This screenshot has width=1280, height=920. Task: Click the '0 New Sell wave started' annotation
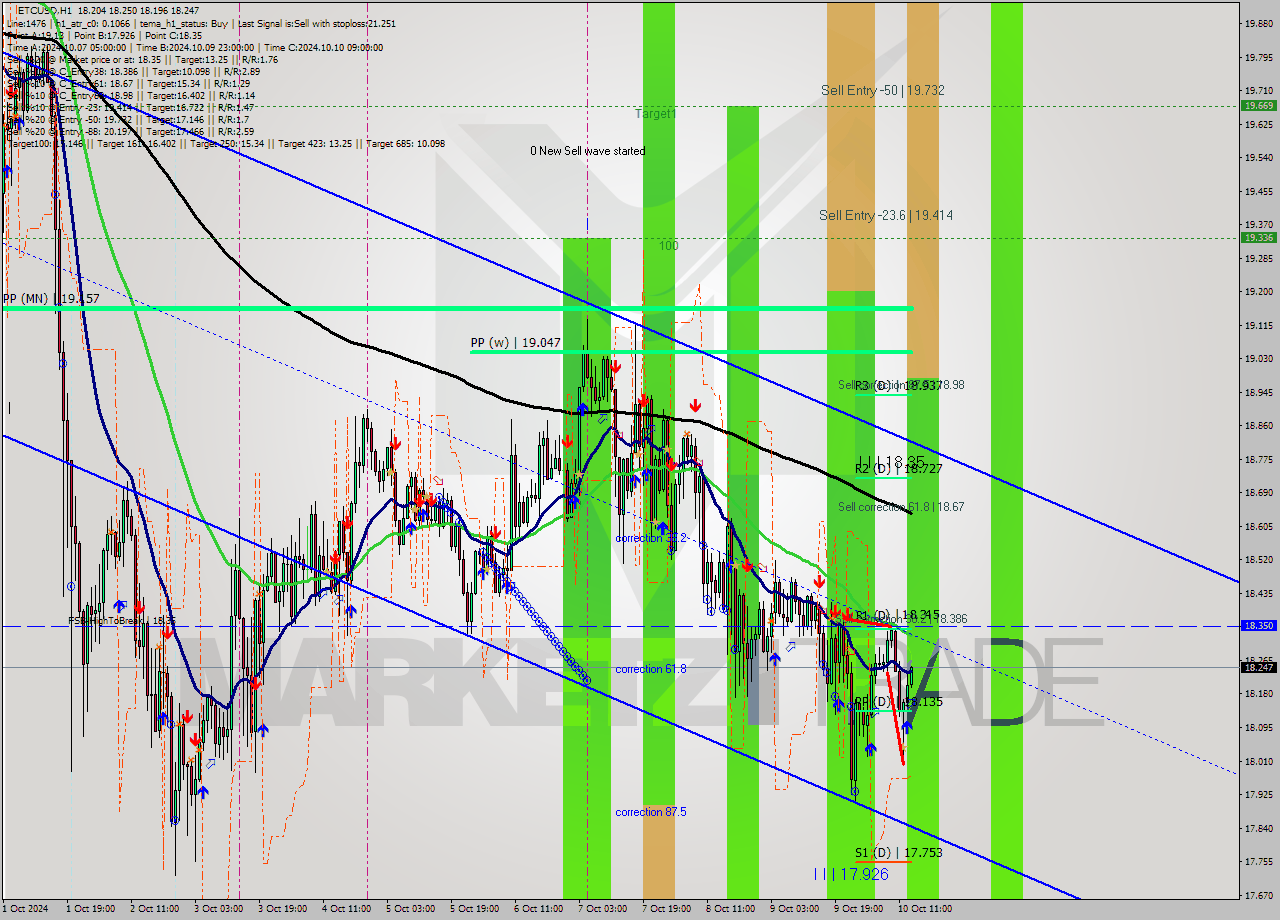[588, 151]
